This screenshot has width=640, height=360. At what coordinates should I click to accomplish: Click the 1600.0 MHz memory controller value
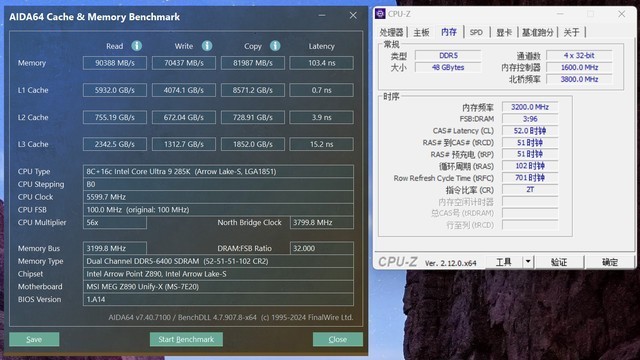click(x=579, y=67)
